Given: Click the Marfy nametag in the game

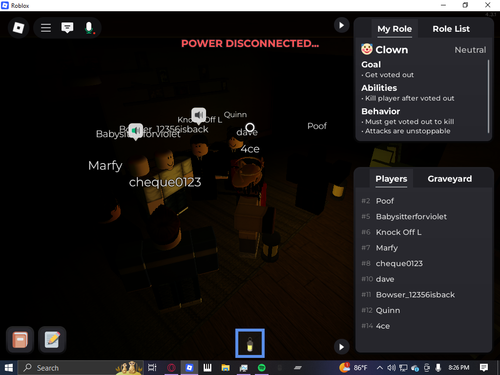Looking at the screenshot, I should tap(105, 165).
